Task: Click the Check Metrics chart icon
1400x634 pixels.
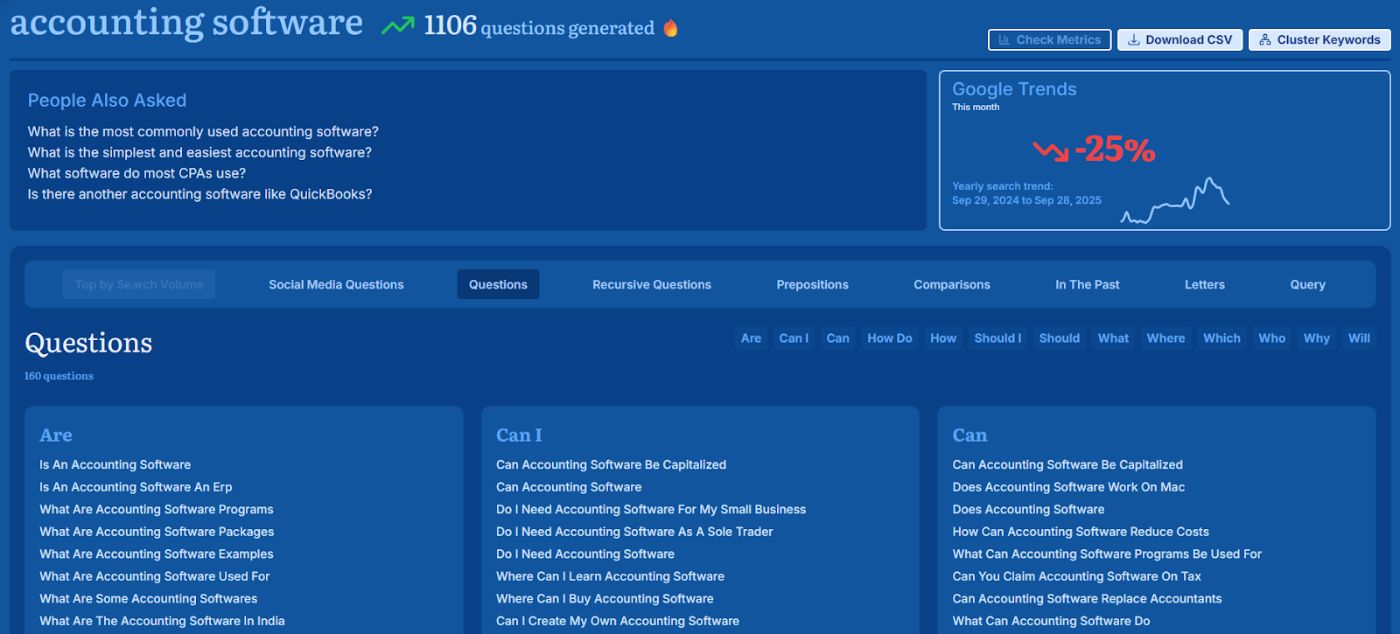Action: tap(1003, 40)
